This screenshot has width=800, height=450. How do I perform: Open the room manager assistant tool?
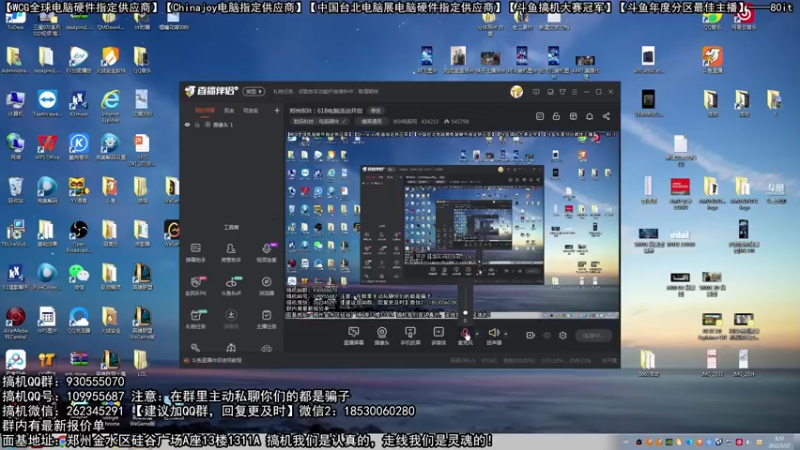(231, 253)
